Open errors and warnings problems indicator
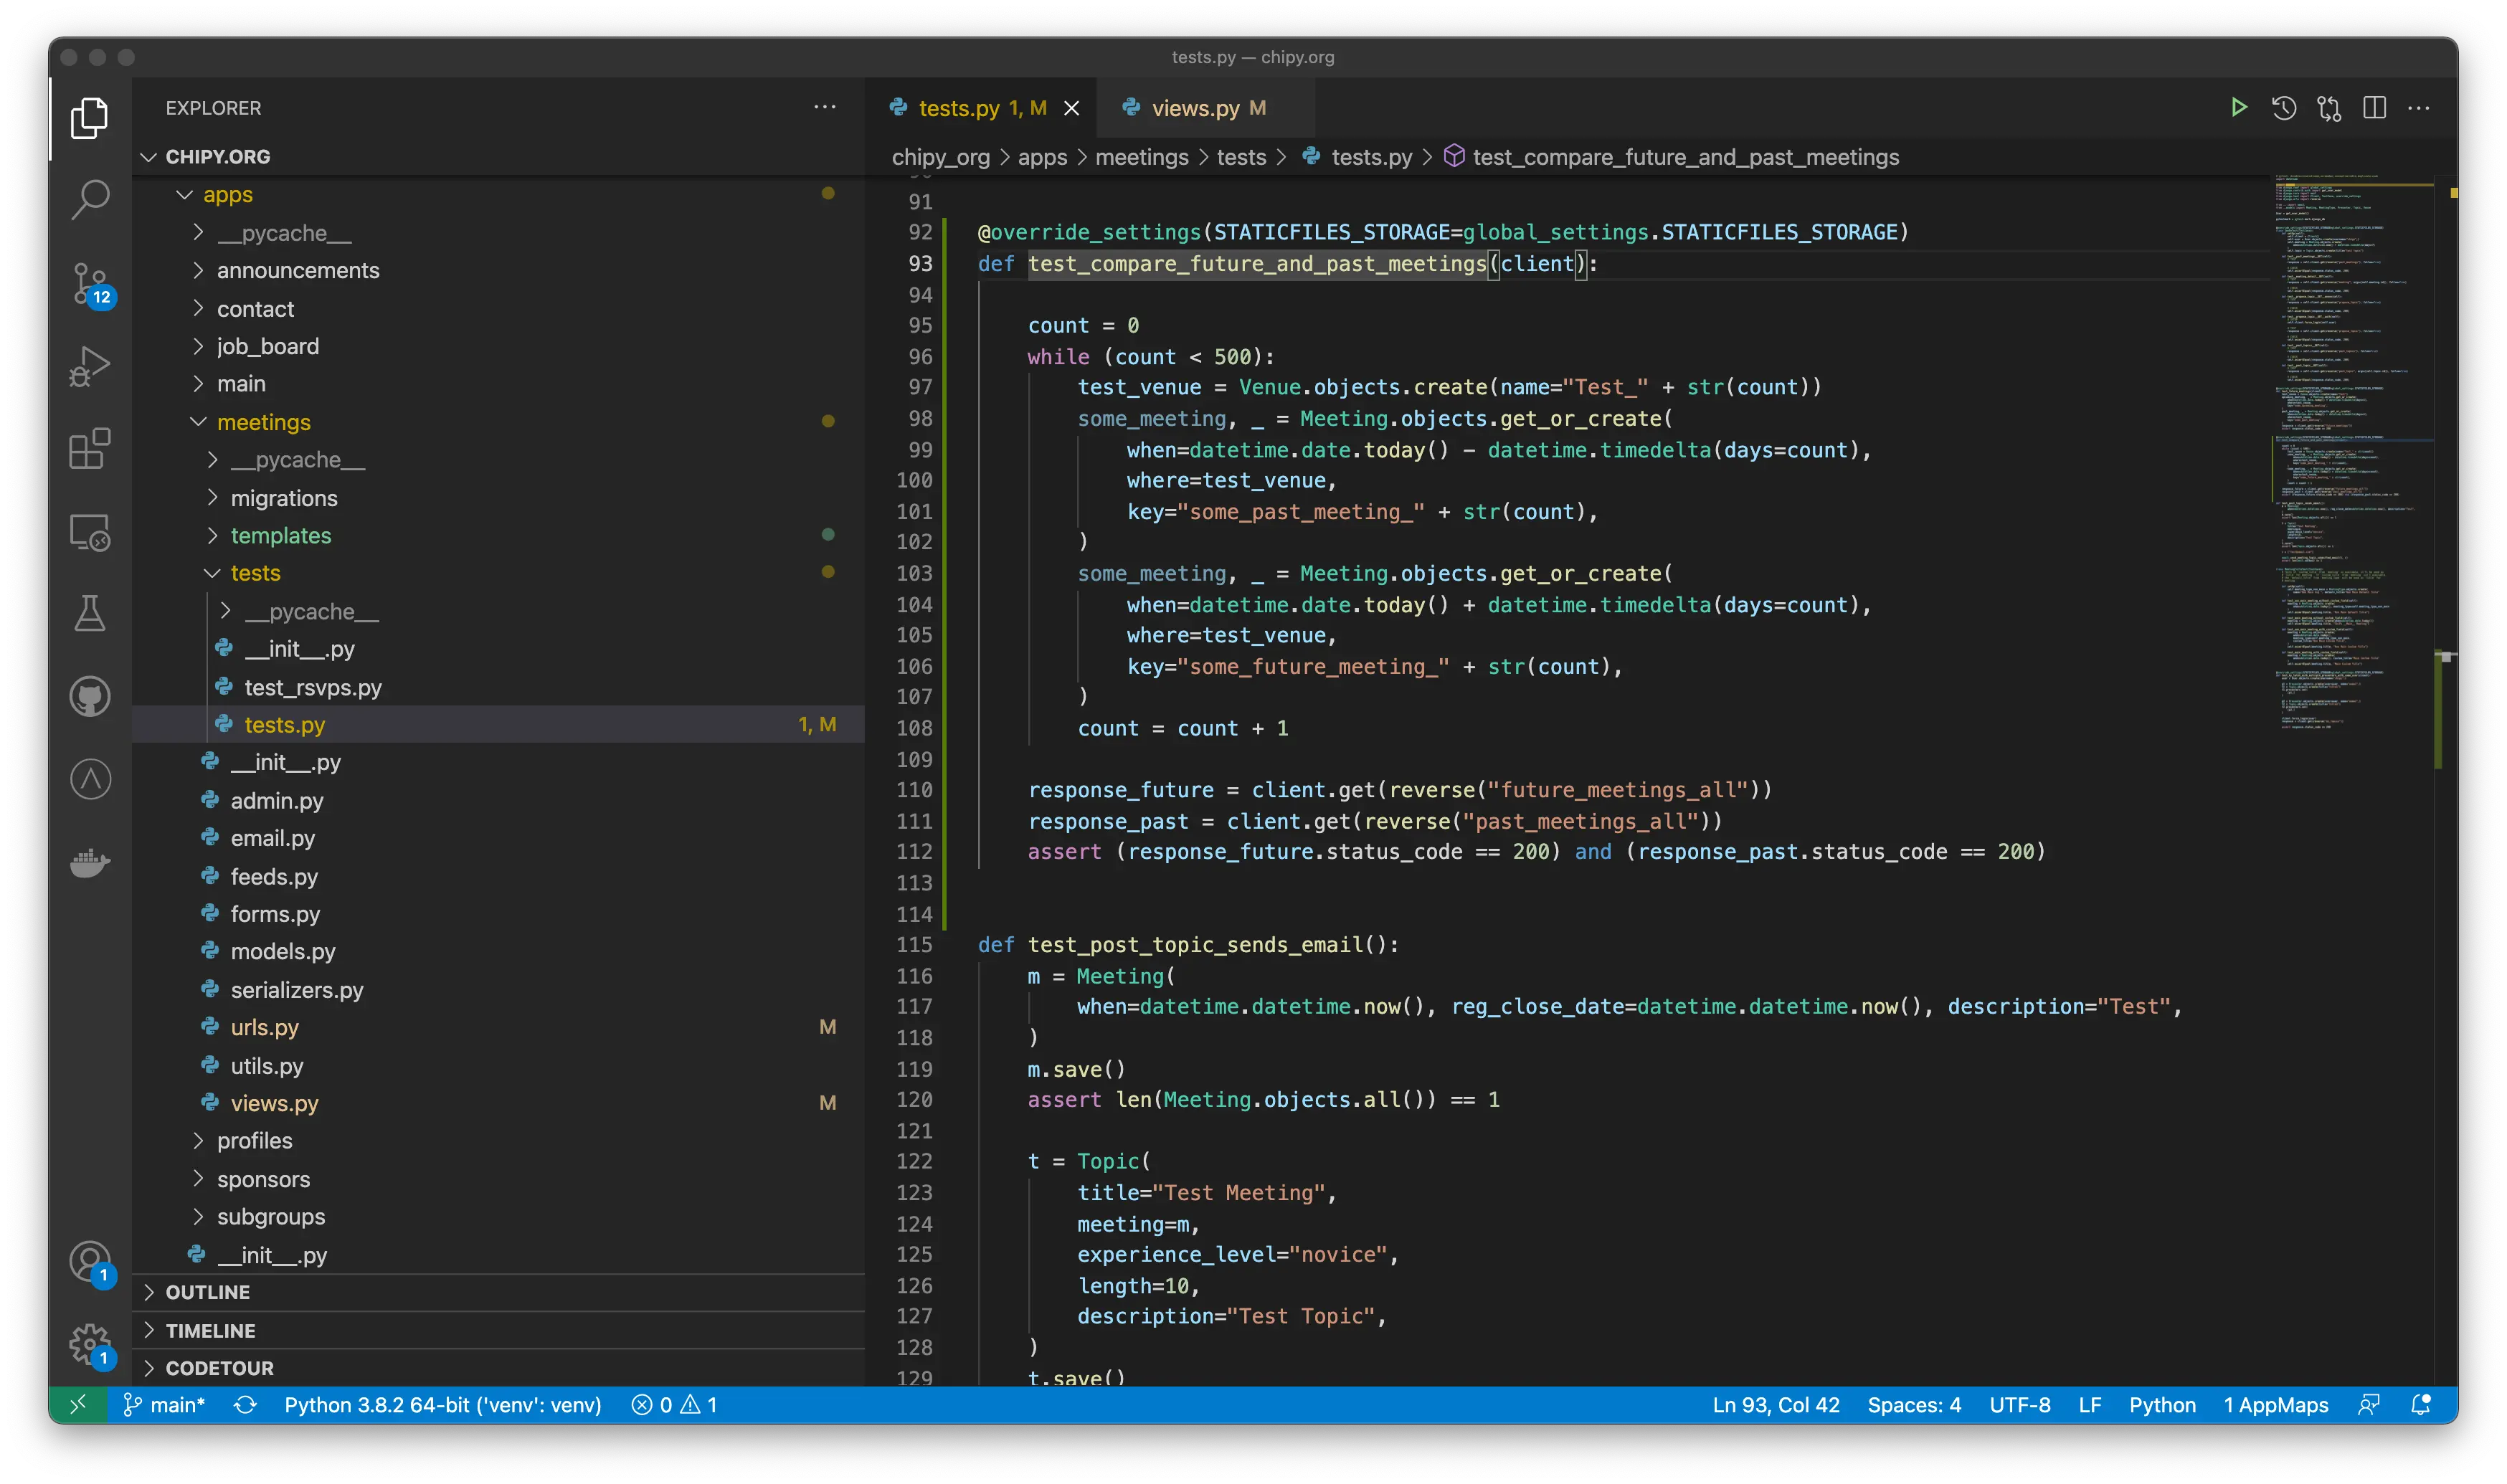 click(x=674, y=1404)
